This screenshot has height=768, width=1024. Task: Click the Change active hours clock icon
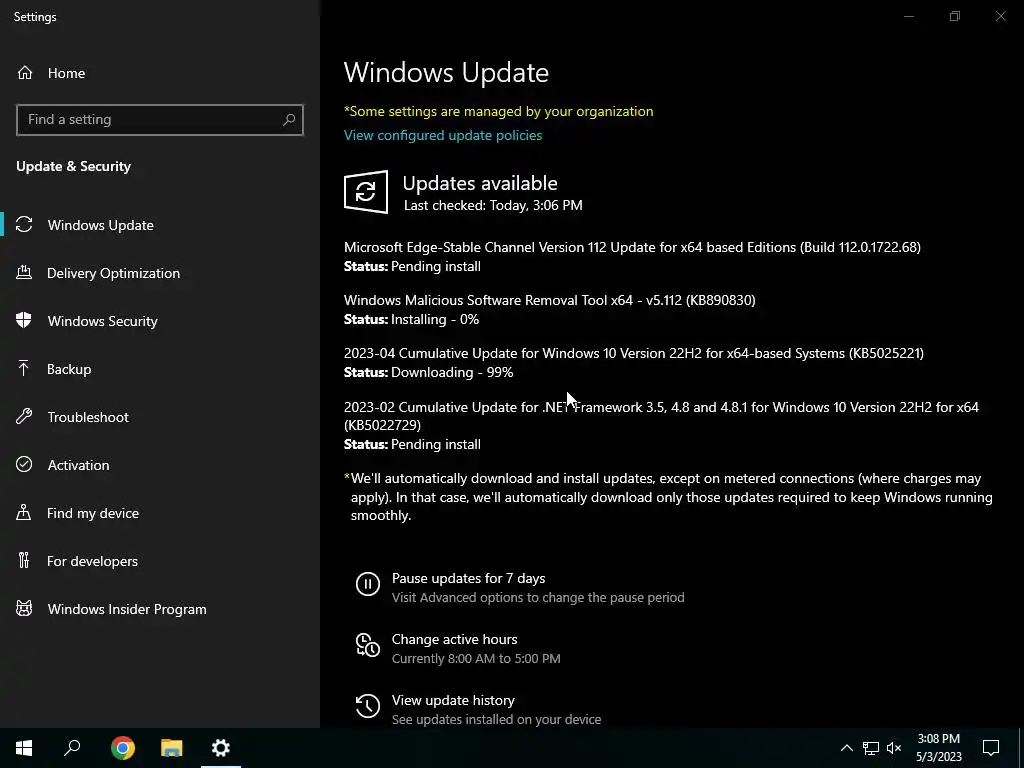[368, 645]
